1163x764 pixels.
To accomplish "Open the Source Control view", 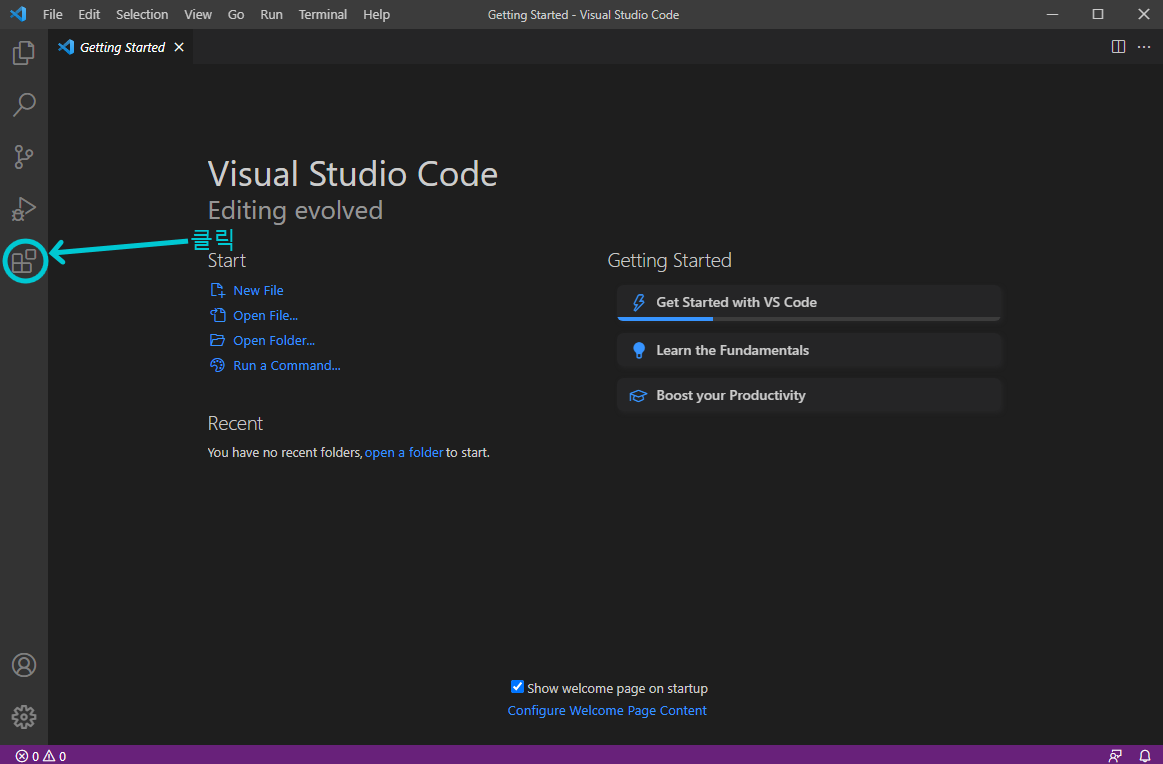I will 24,157.
